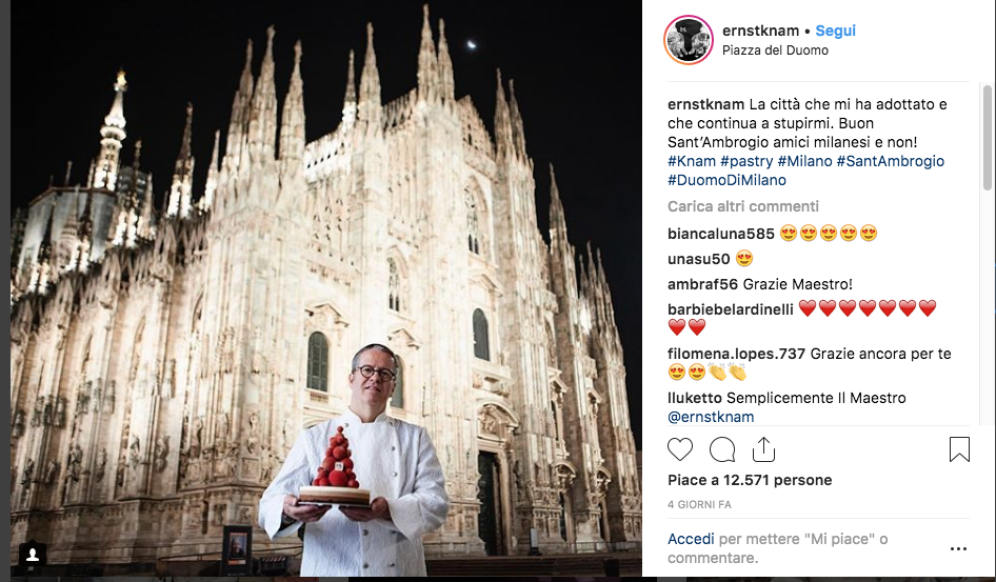Screen dimensions: 996x582
Task: Open the three-dot more options menu
Action: click(x=959, y=549)
